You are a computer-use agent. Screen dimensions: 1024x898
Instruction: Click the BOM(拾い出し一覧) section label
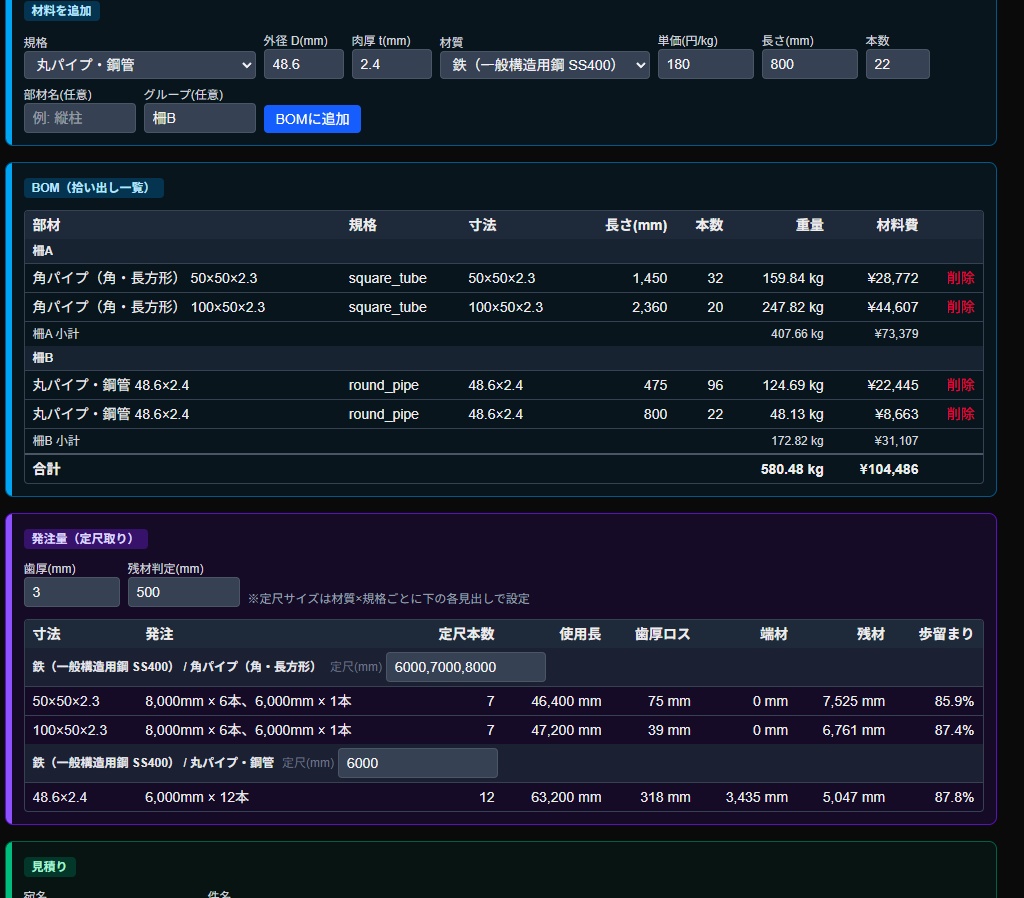pyautogui.click(x=93, y=188)
